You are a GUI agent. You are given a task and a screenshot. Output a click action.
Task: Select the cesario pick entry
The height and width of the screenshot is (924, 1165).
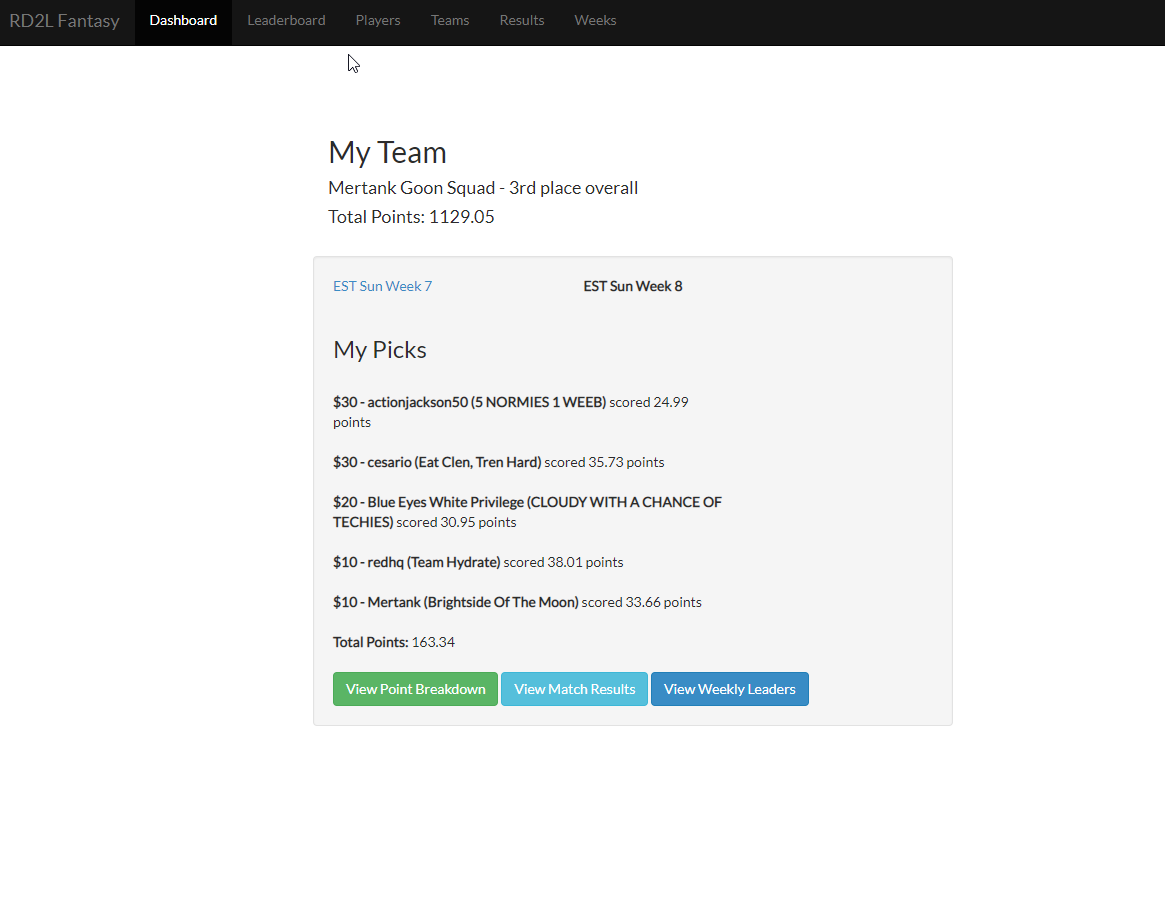(x=437, y=462)
